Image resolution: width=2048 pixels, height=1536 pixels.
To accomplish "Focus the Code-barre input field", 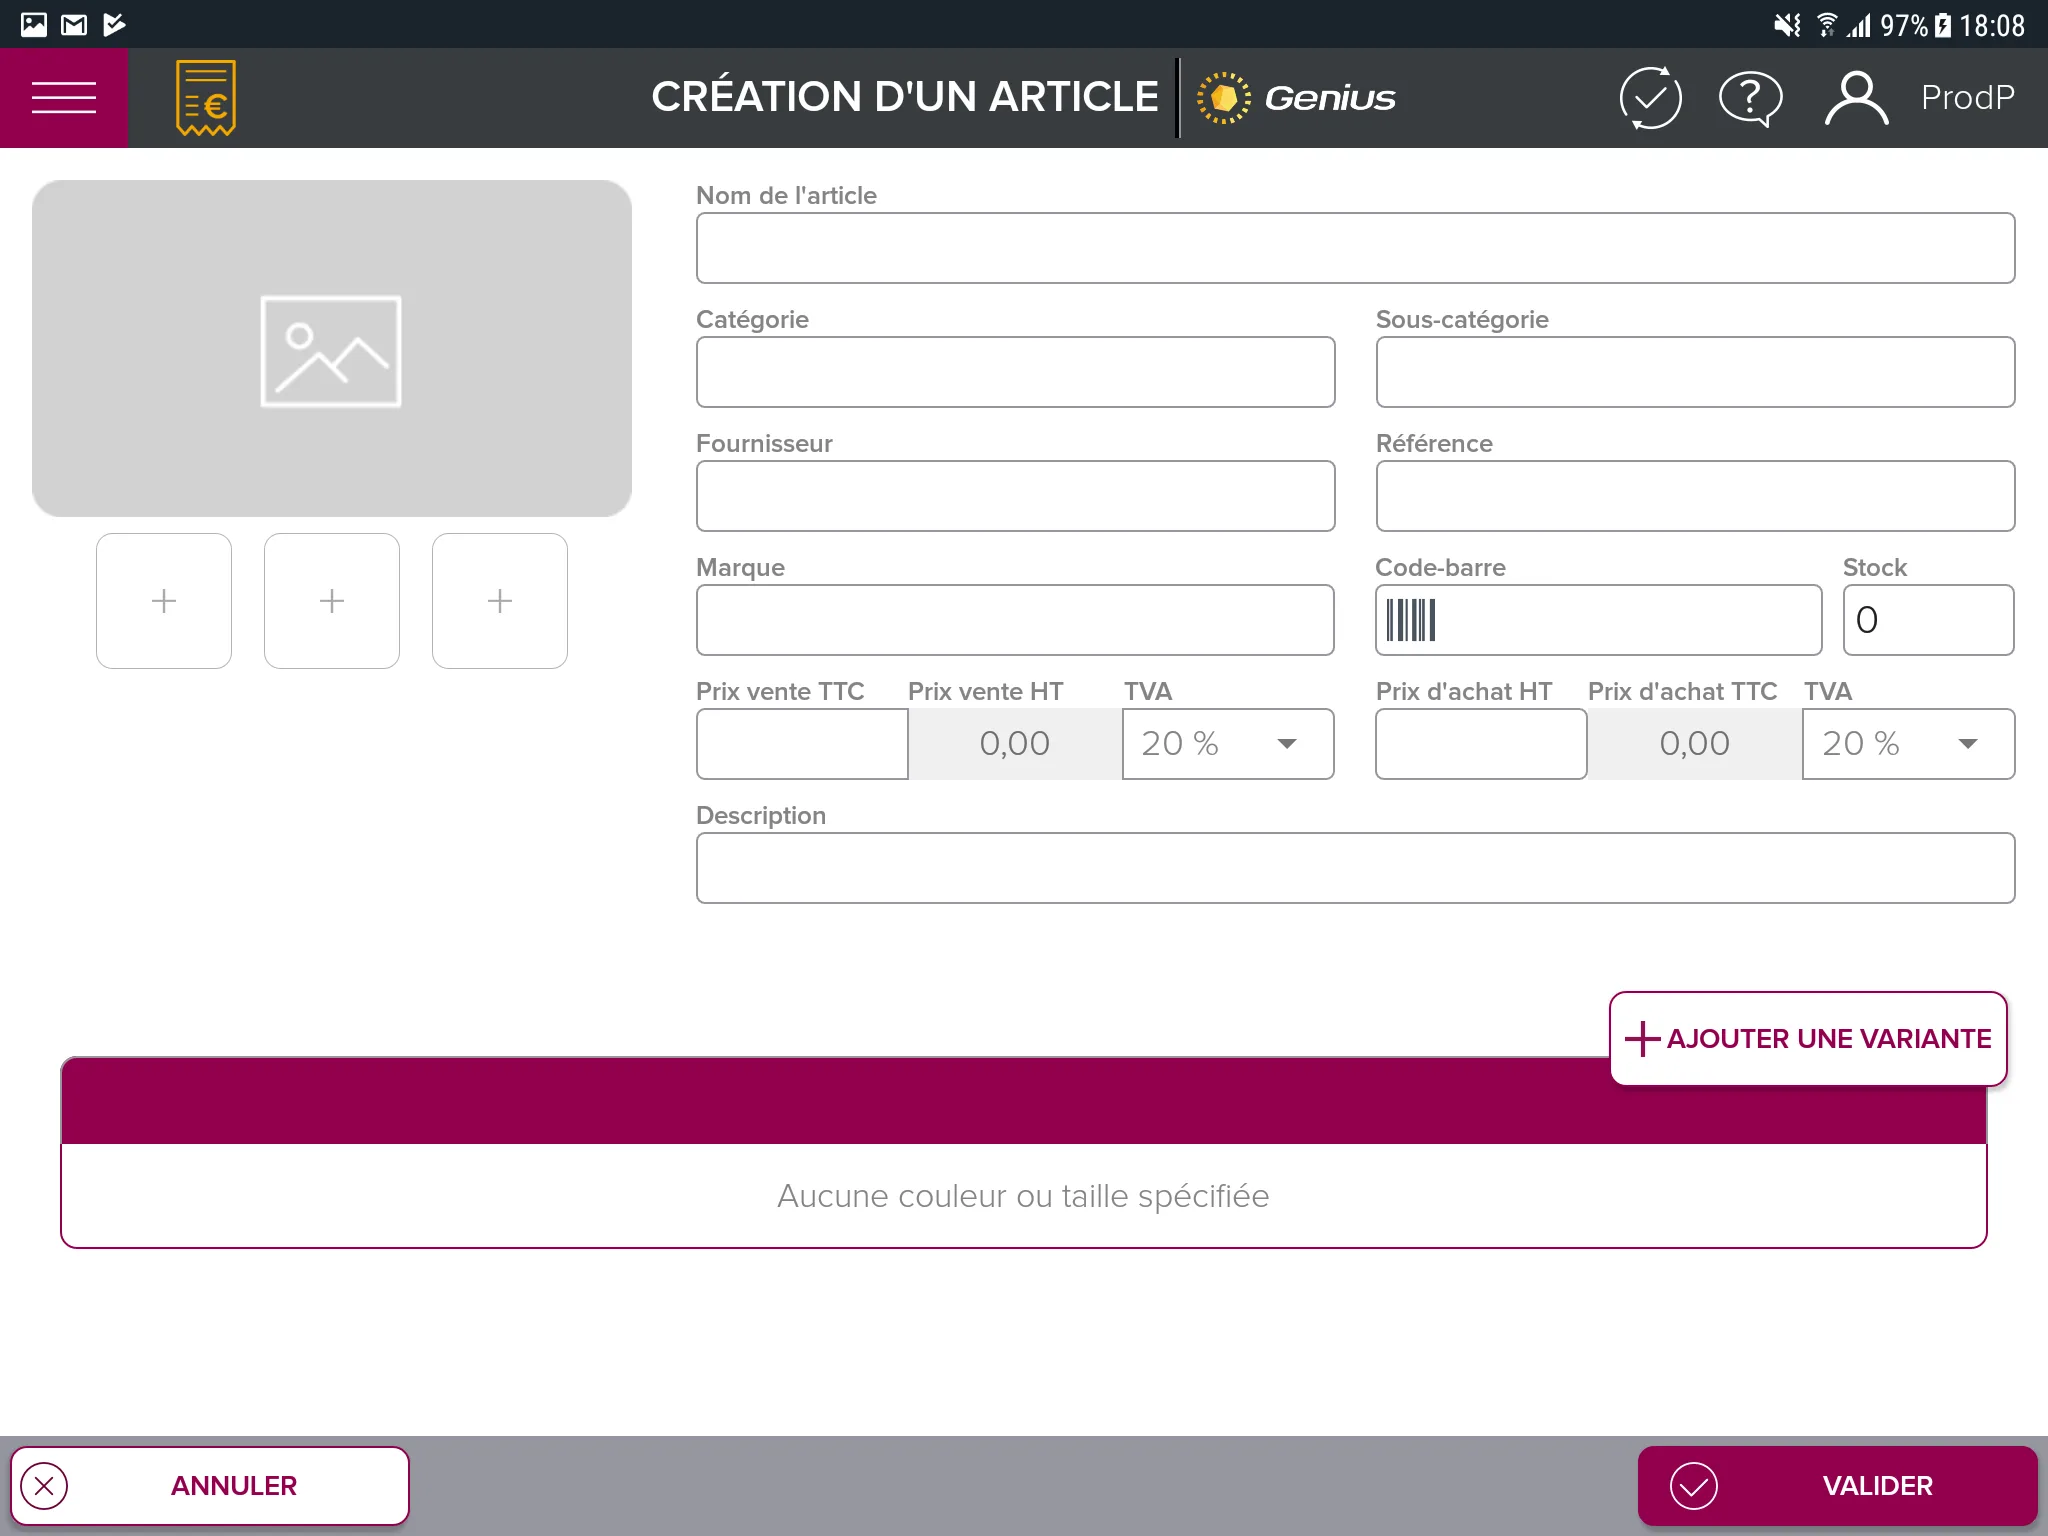I will coord(1598,620).
